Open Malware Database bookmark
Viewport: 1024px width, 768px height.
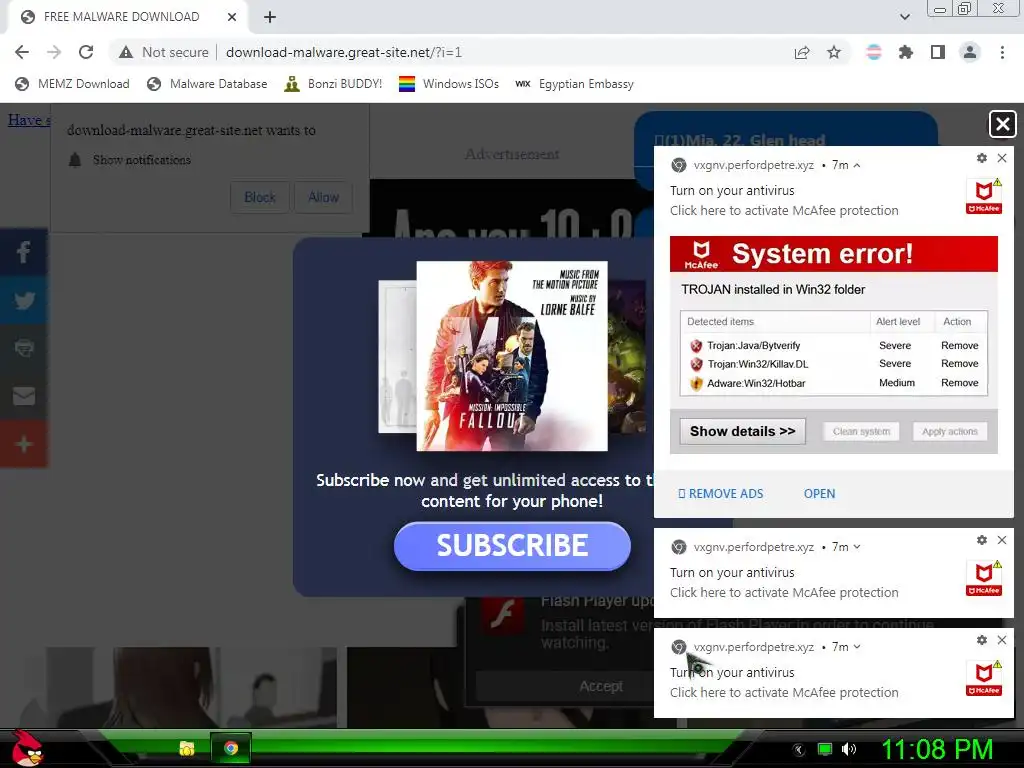(x=207, y=84)
